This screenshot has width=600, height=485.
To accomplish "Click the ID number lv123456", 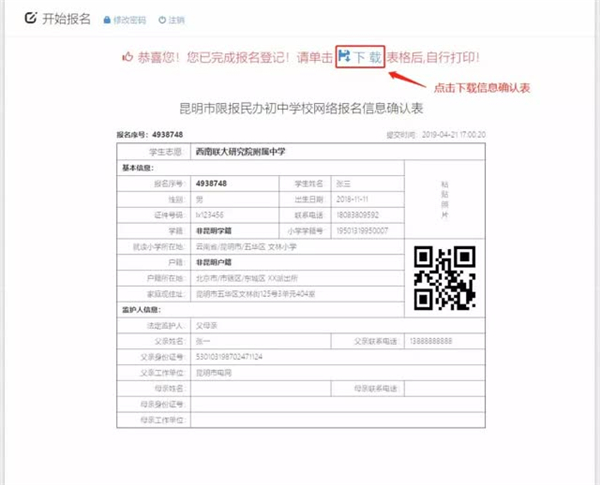I will tap(210, 215).
